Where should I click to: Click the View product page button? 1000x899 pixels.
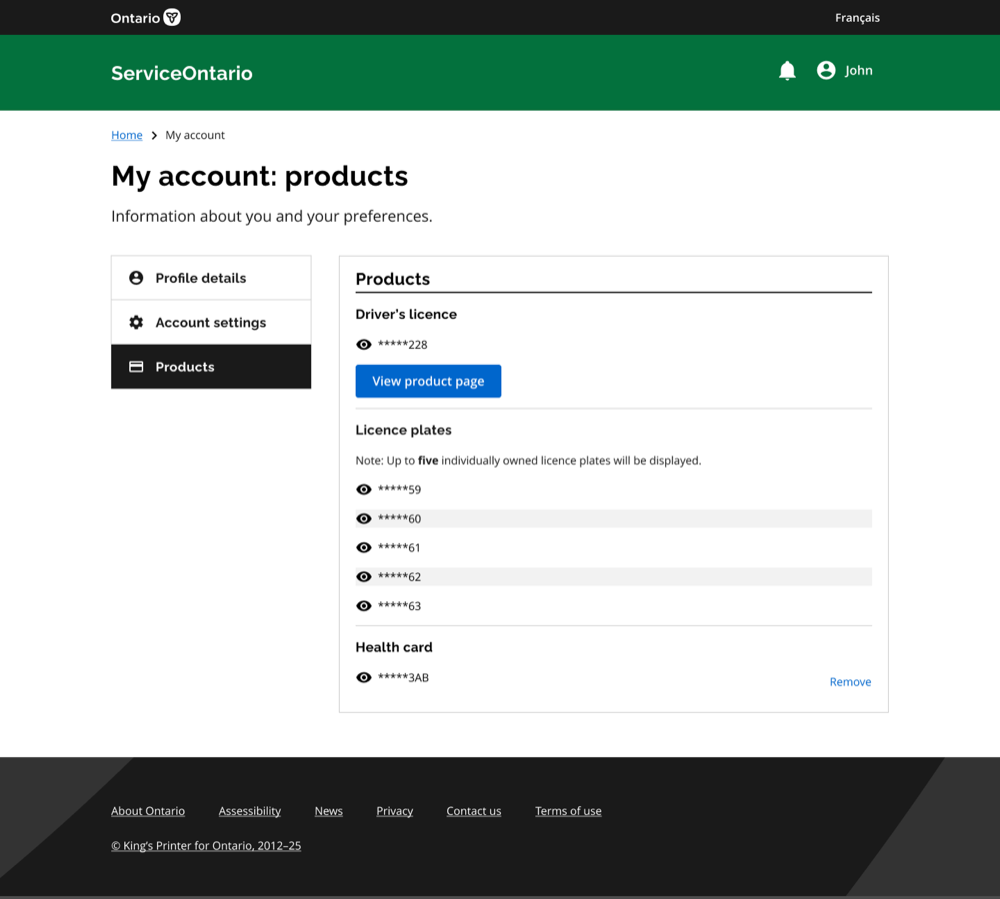(428, 381)
